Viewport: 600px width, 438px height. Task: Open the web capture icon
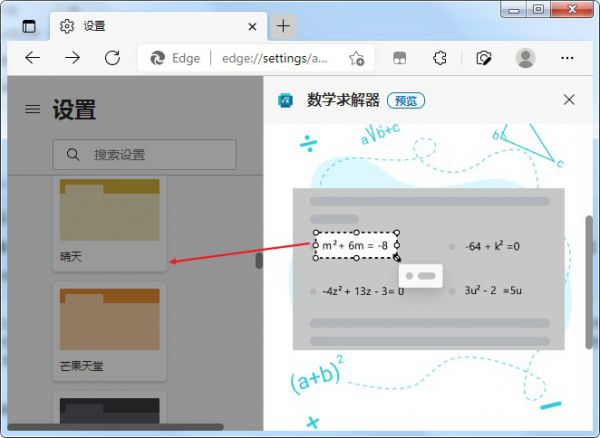pos(484,58)
